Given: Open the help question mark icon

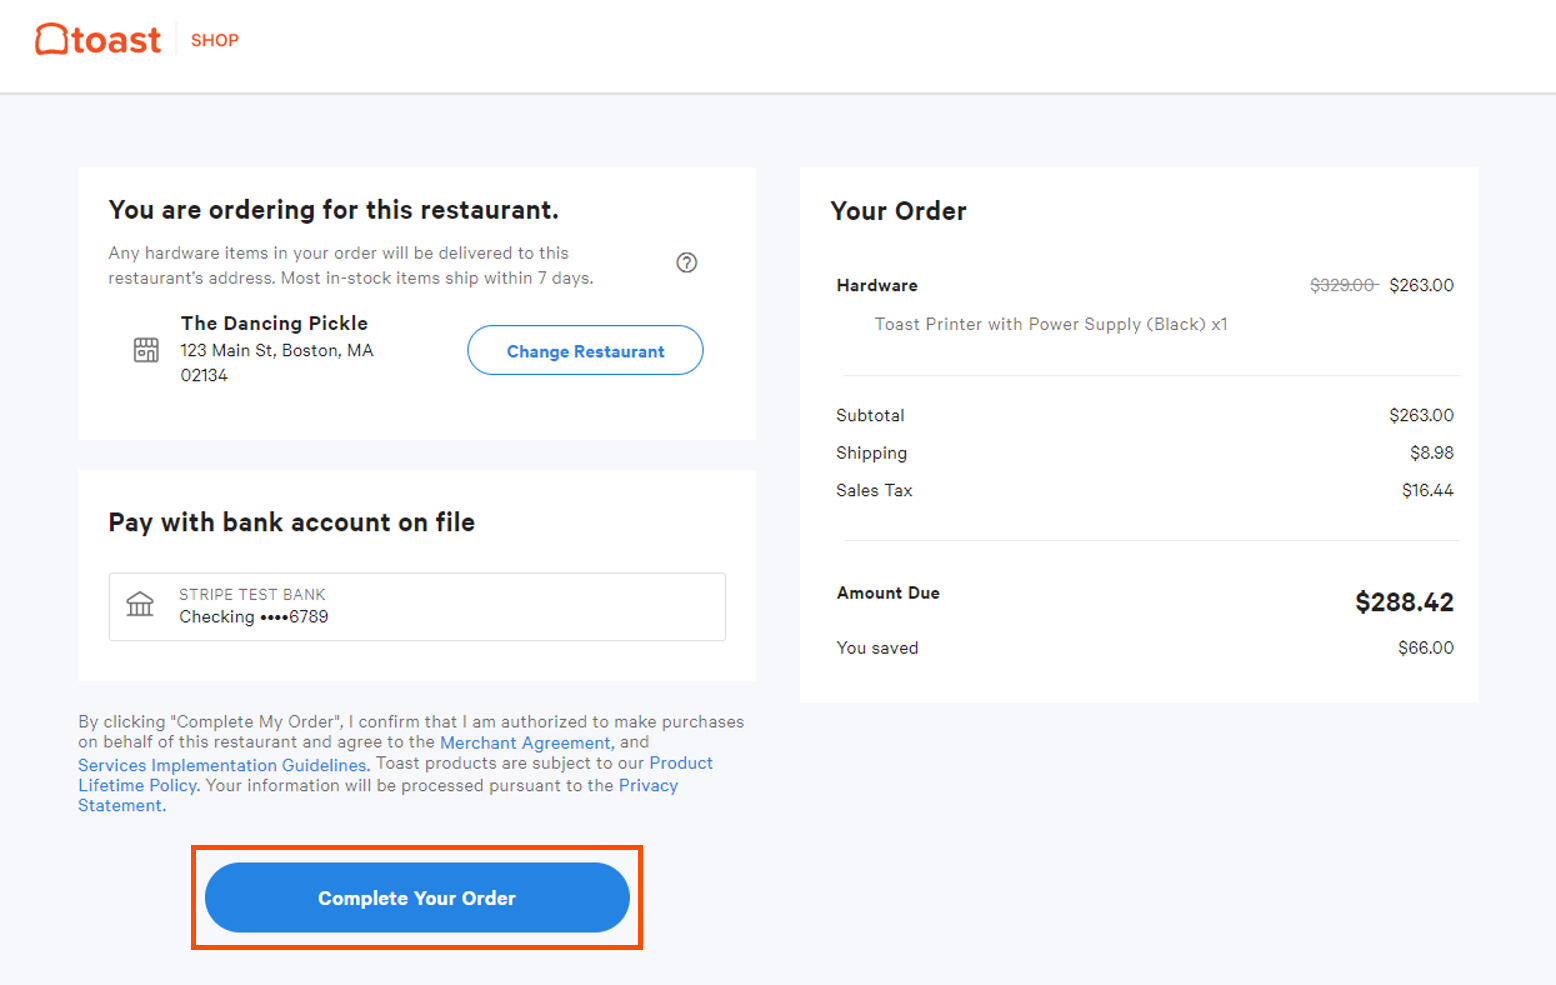Looking at the screenshot, I should (x=686, y=262).
